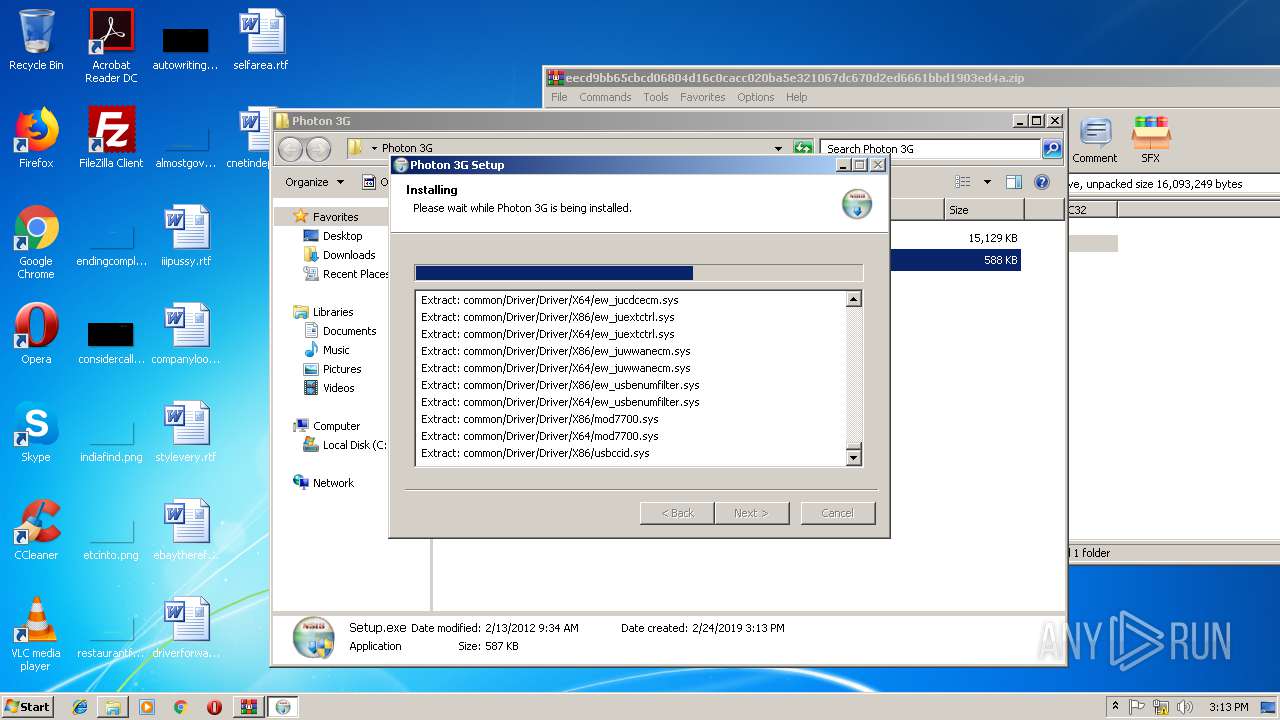
Task: Open the Recycle Bin desktop icon
Action: pos(36,40)
